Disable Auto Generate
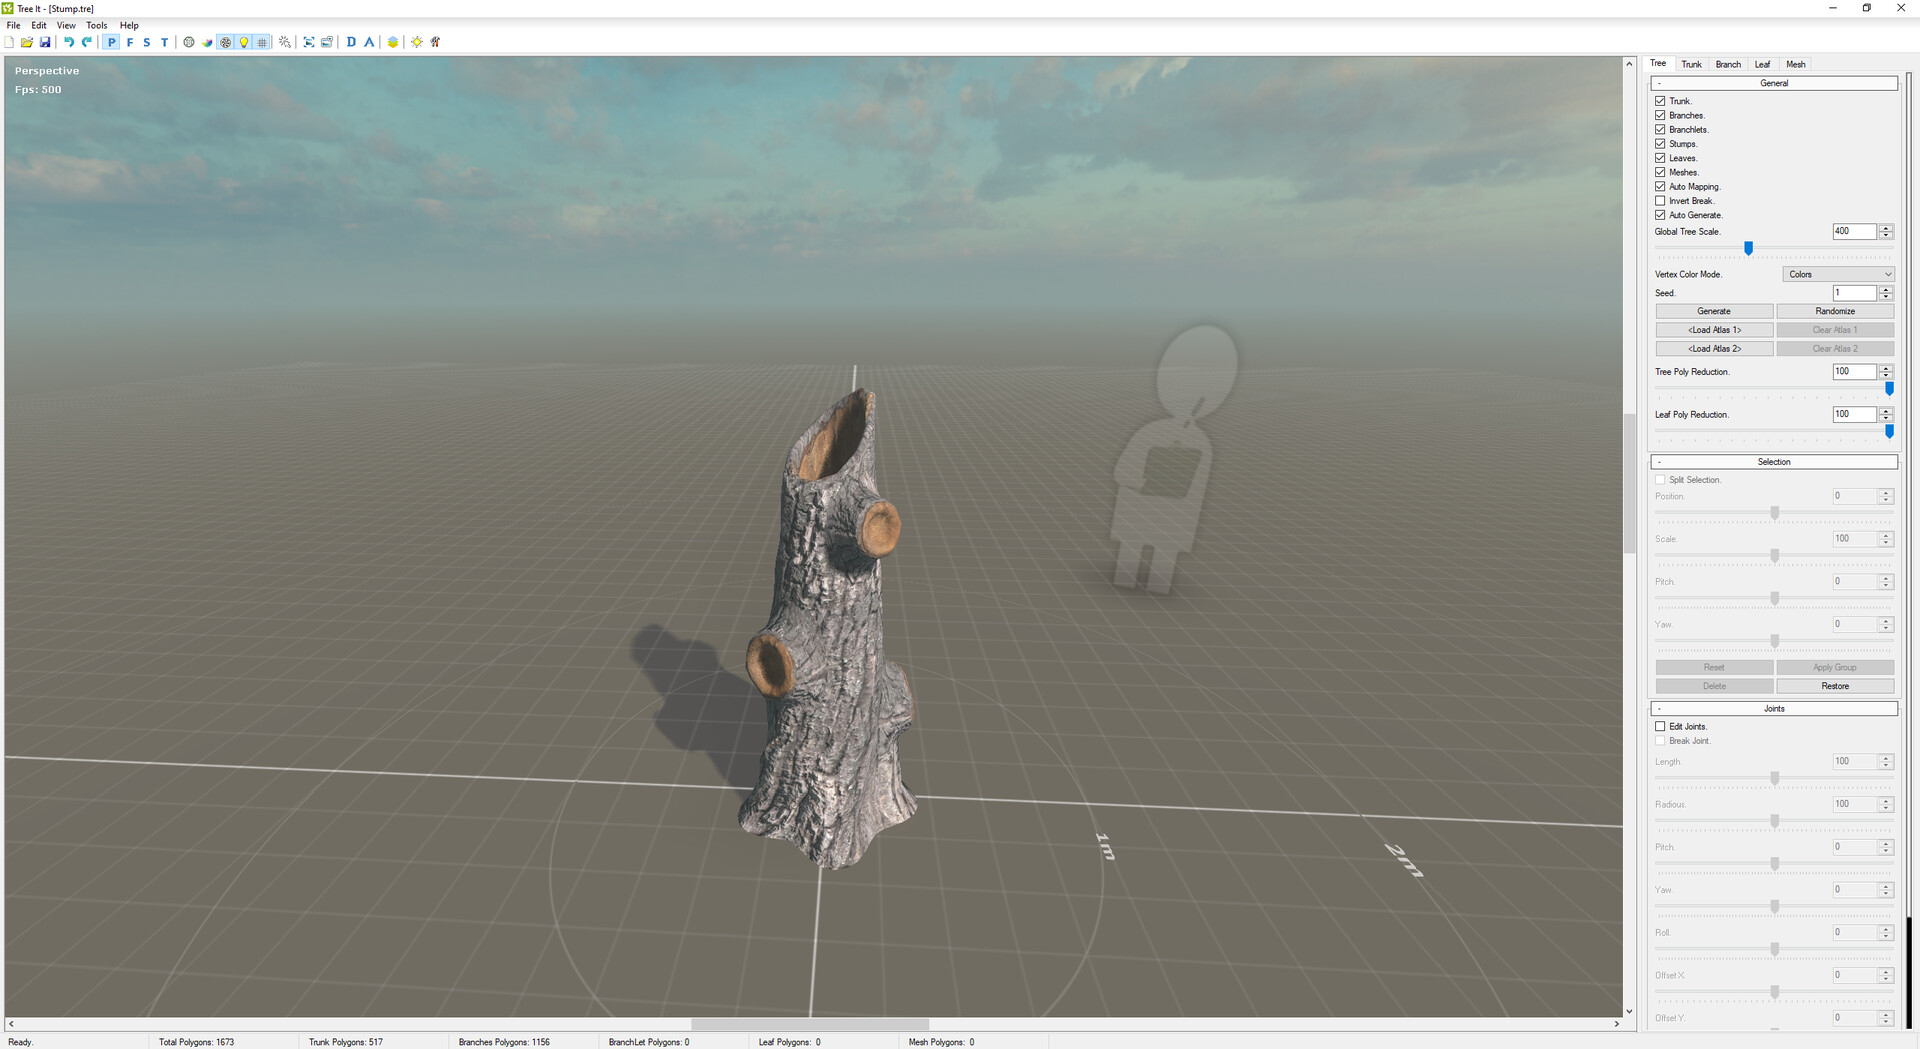 click(x=1660, y=214)
